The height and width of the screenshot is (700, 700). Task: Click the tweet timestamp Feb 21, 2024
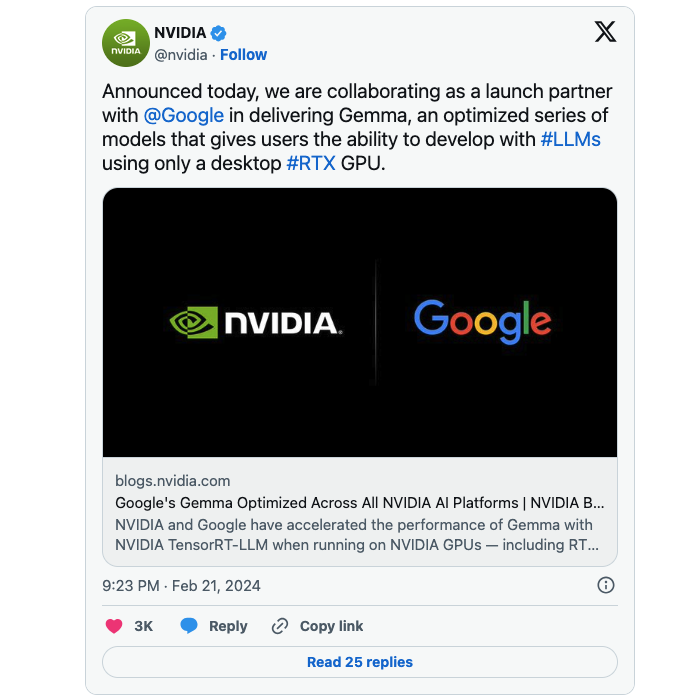coord(181,586)
